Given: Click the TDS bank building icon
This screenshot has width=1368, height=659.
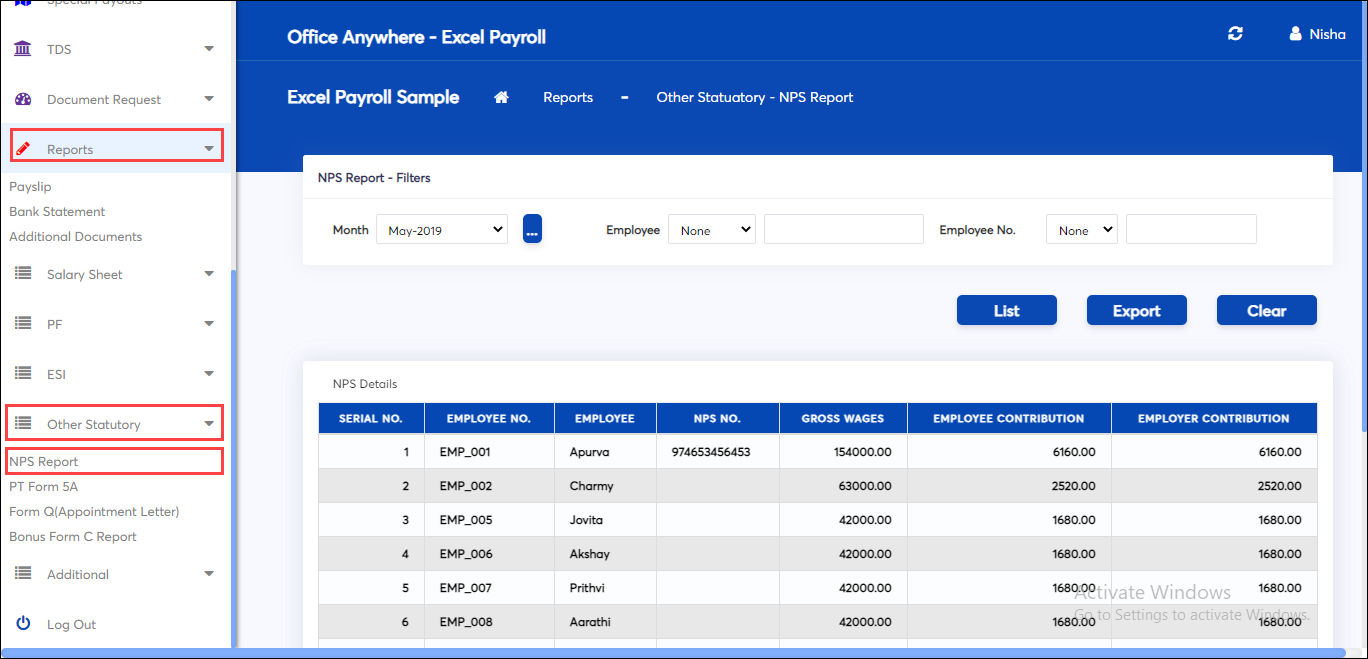Looking at the screenshot, I should click(x=23, y=48).
